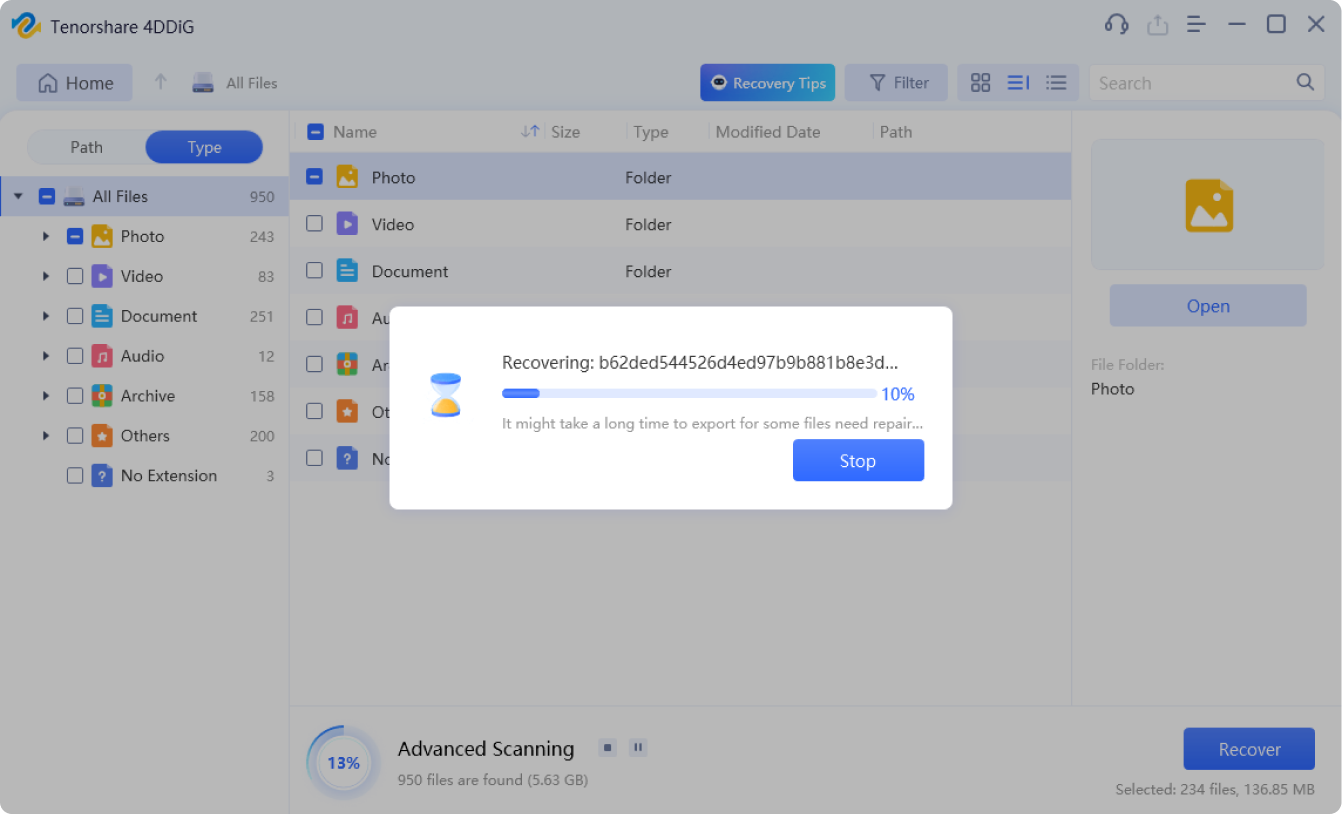Open the hamburger menu icon
This screenshot has height=814, width=1342.
pyautogui.click(x=1196, y=25)
